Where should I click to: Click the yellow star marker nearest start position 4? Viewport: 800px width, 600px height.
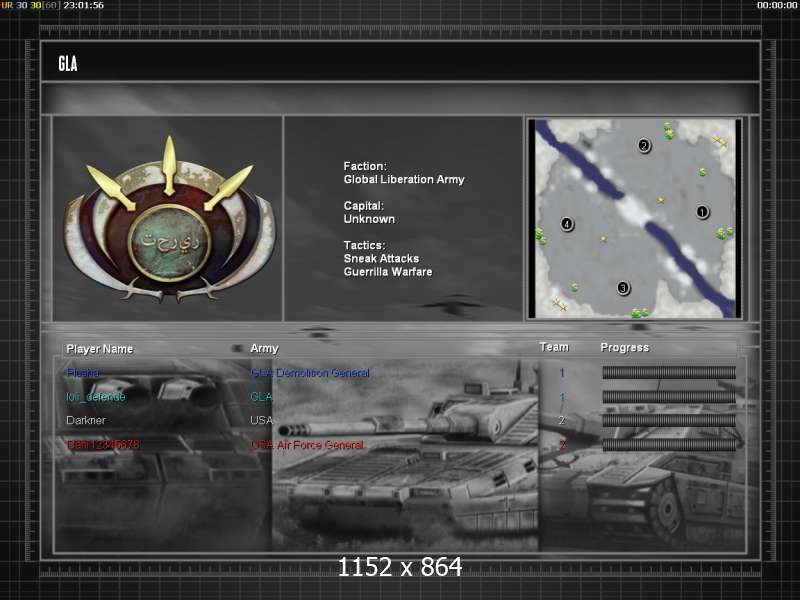[x=604, y=239]
